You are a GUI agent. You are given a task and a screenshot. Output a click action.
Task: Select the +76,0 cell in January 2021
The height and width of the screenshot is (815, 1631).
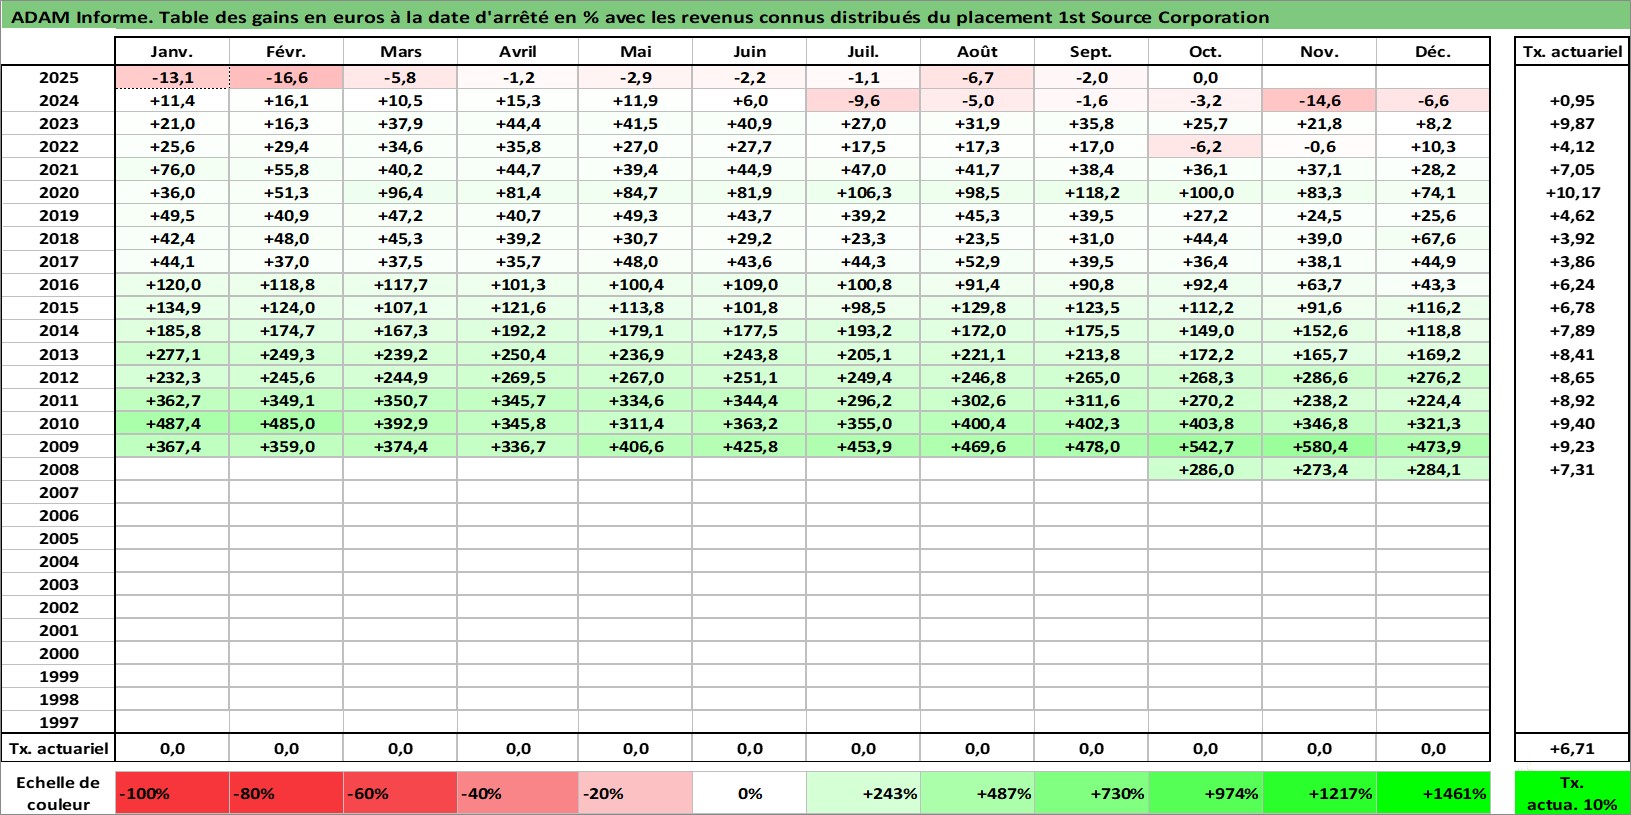click(172, 169)
